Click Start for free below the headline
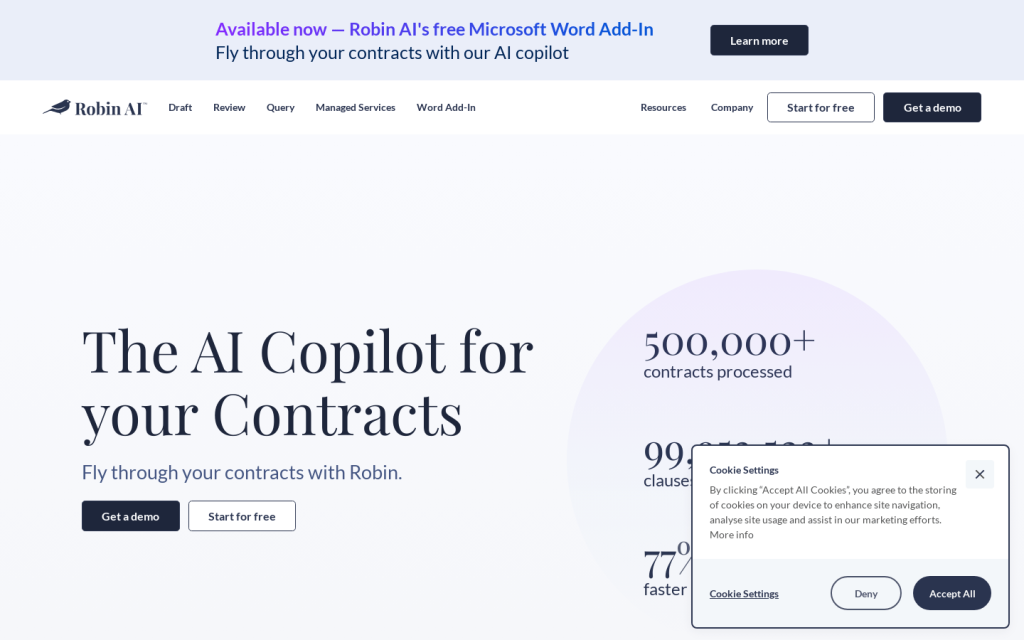The image size is (1024, 640). click(242, 516)
